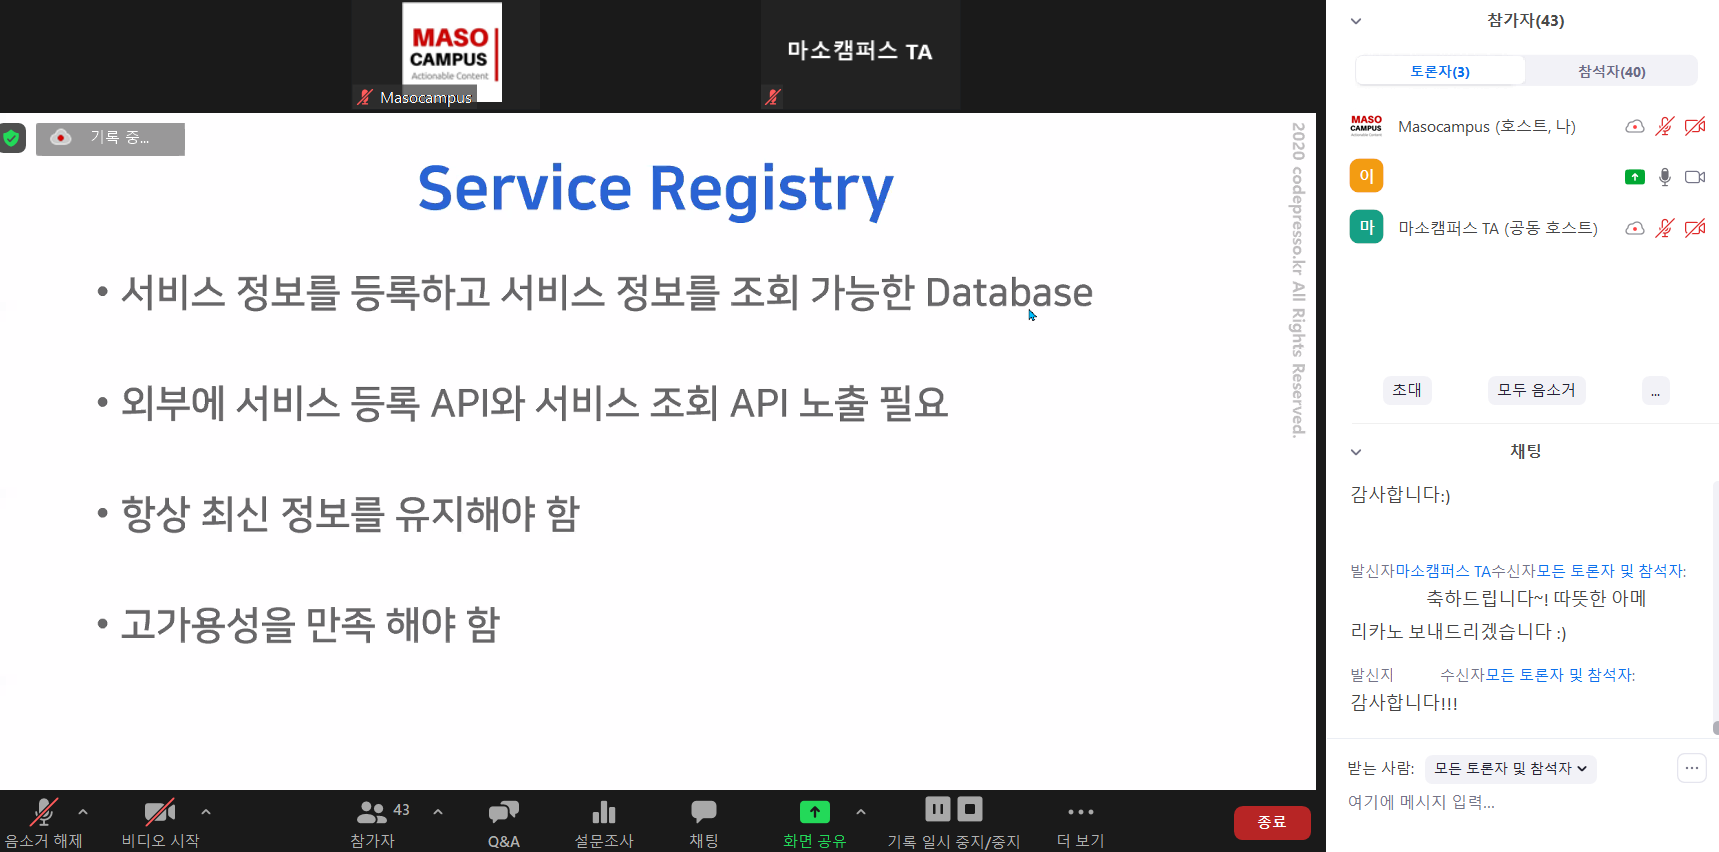Viewport: 1719px width, 852px height.
Task: Open the polls (설문조사) icon
Action: pos(603,812)
